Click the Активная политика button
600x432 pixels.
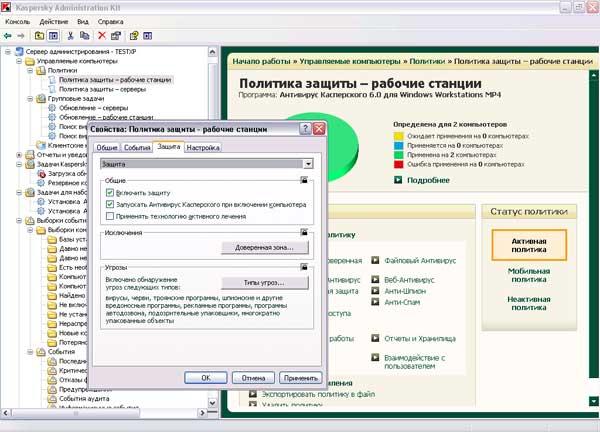[x=529, y=245]
